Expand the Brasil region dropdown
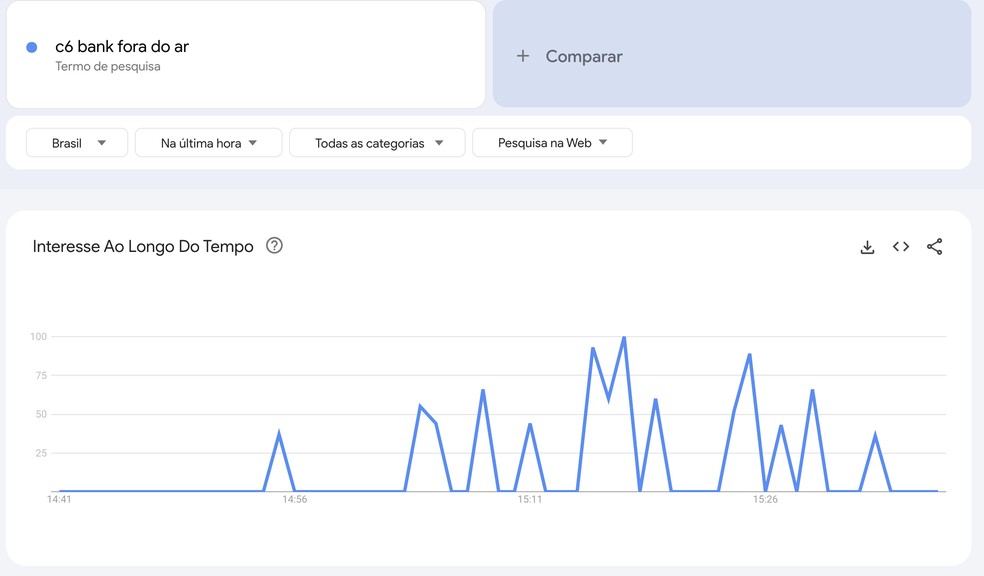 pos(76,142)
